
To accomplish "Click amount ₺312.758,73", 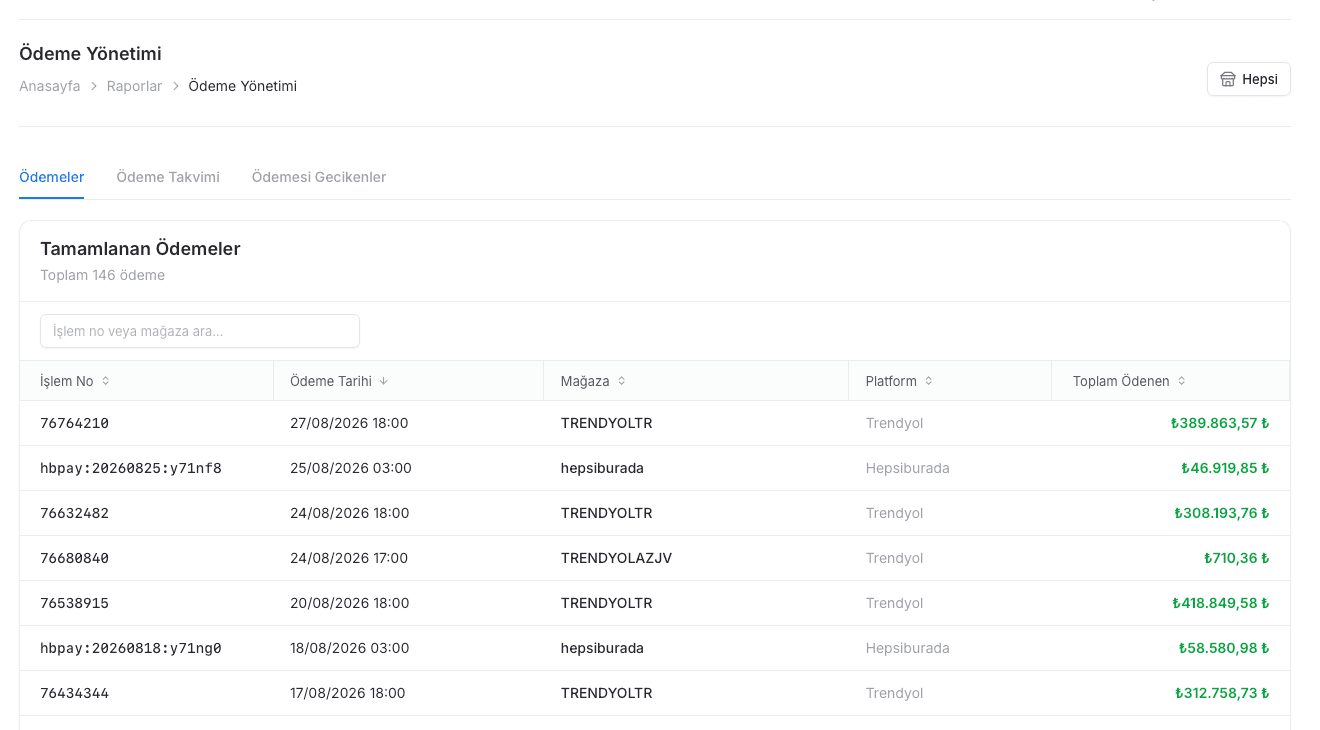I will (1222, 693).
